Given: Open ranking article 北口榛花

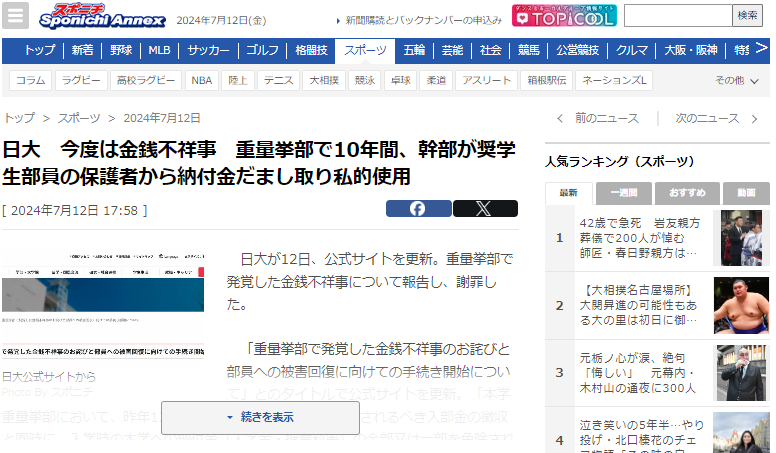Looking at the screenshot, I should tap(642, 438).
